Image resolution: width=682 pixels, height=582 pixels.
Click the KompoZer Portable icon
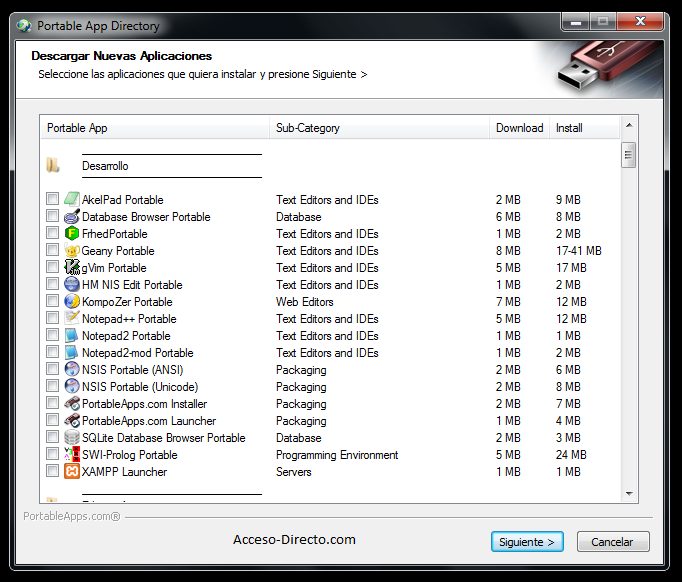[x=72, y=301]
